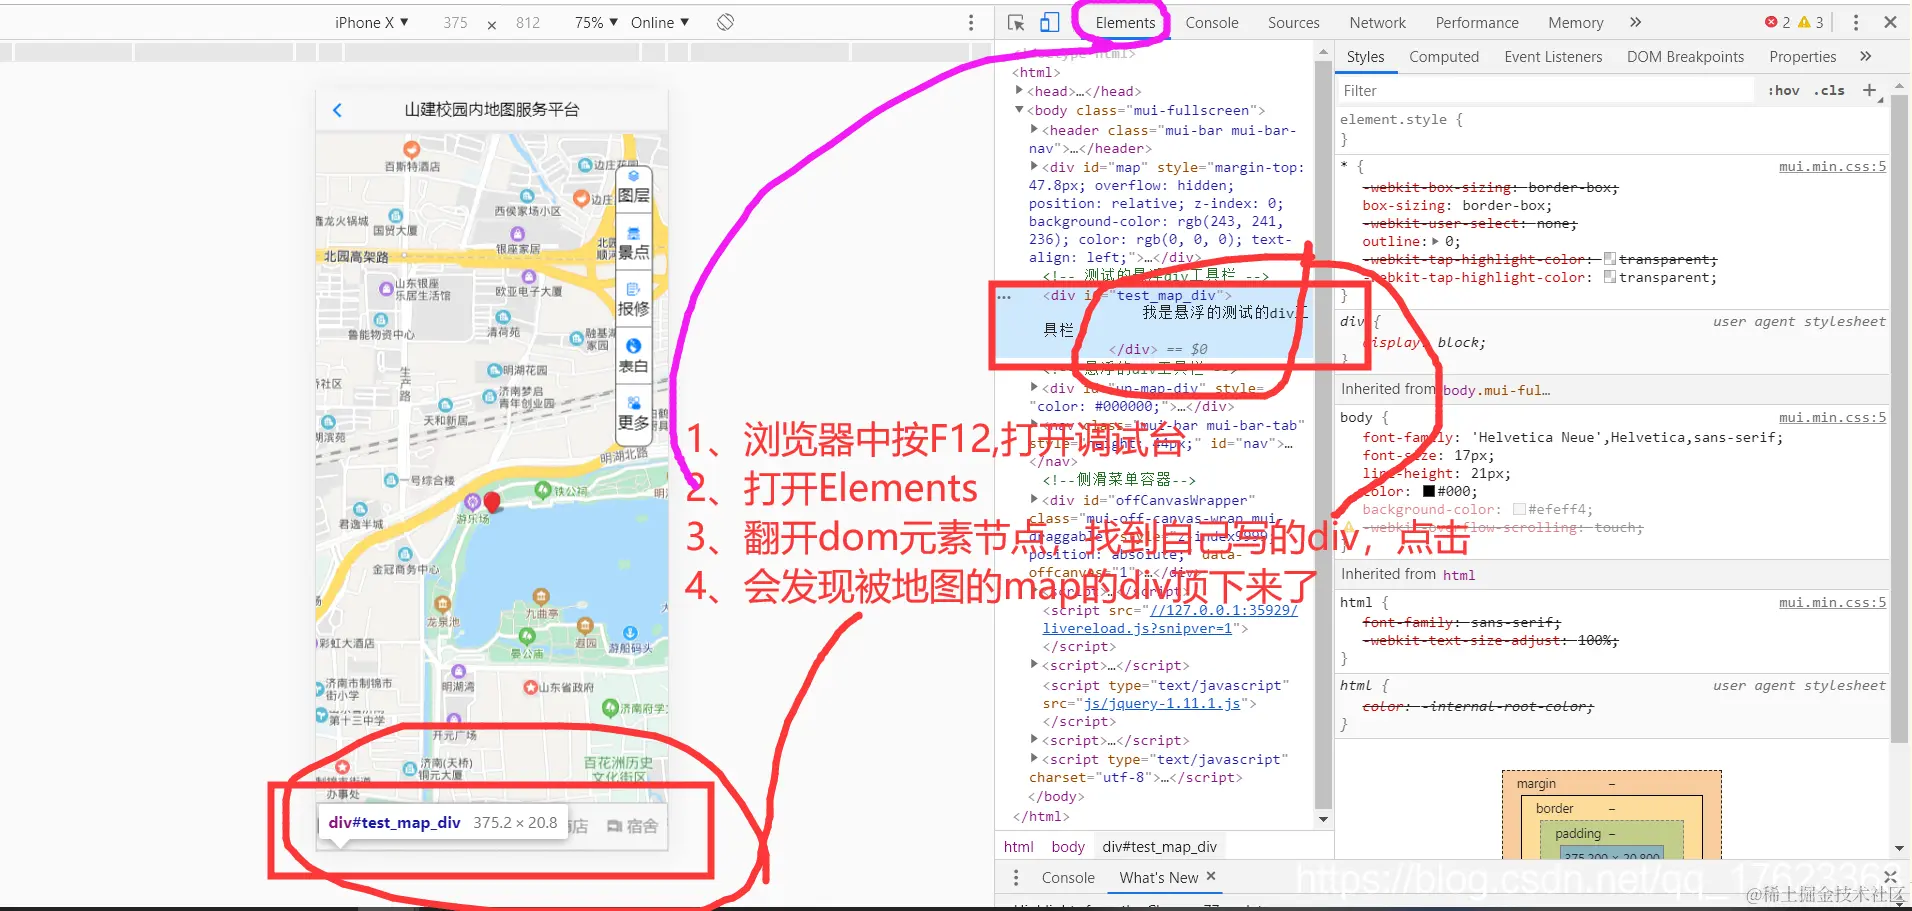Switch to the Computed styles tab

[1444, 57]
